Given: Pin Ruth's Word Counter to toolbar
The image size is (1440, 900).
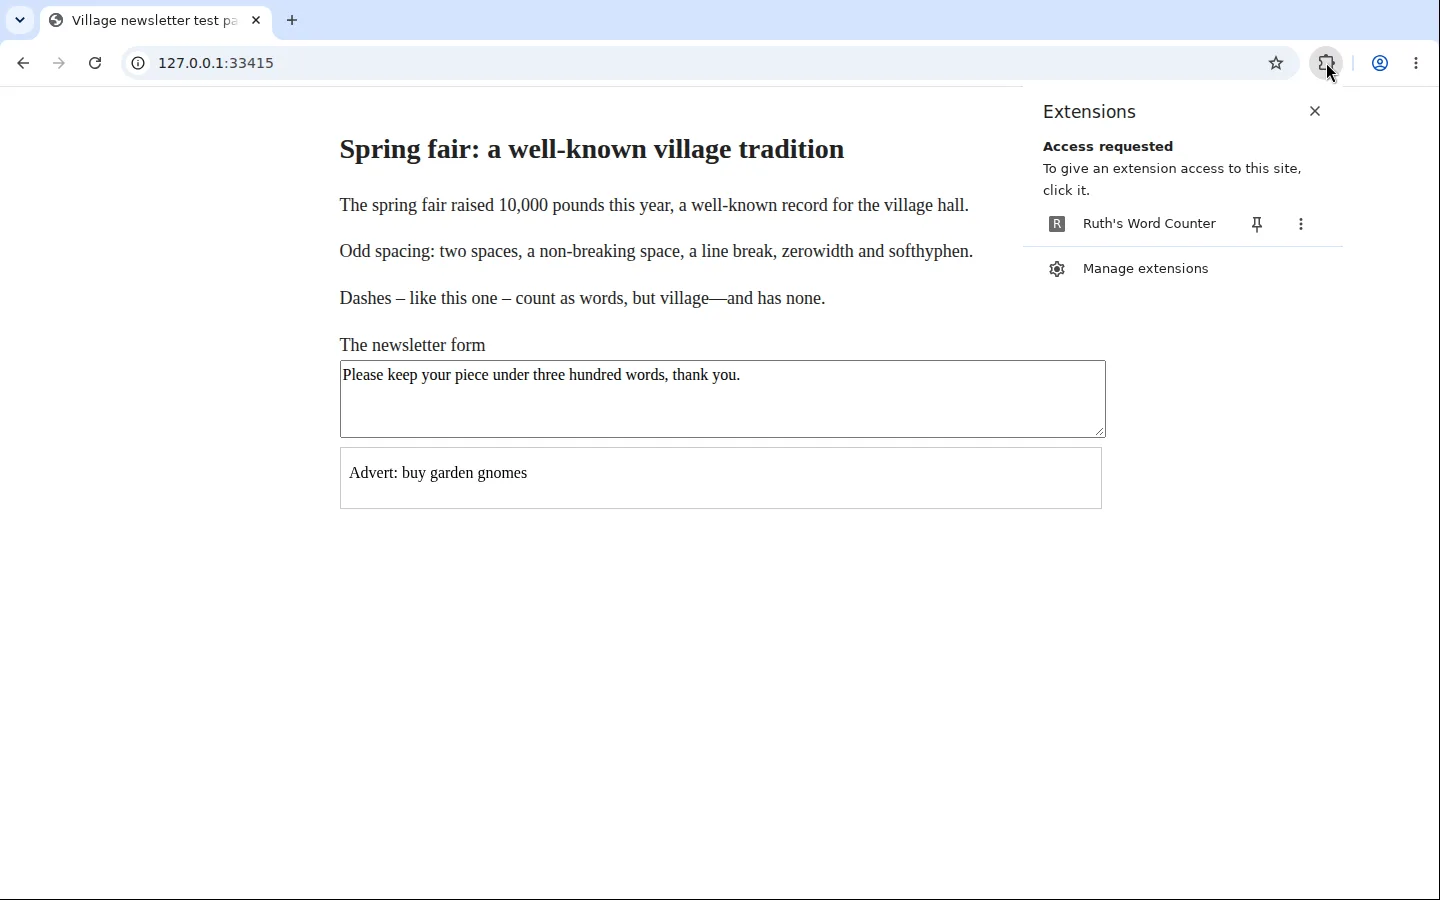Looking at the screenshot, I should click(x=1259, y=225).
